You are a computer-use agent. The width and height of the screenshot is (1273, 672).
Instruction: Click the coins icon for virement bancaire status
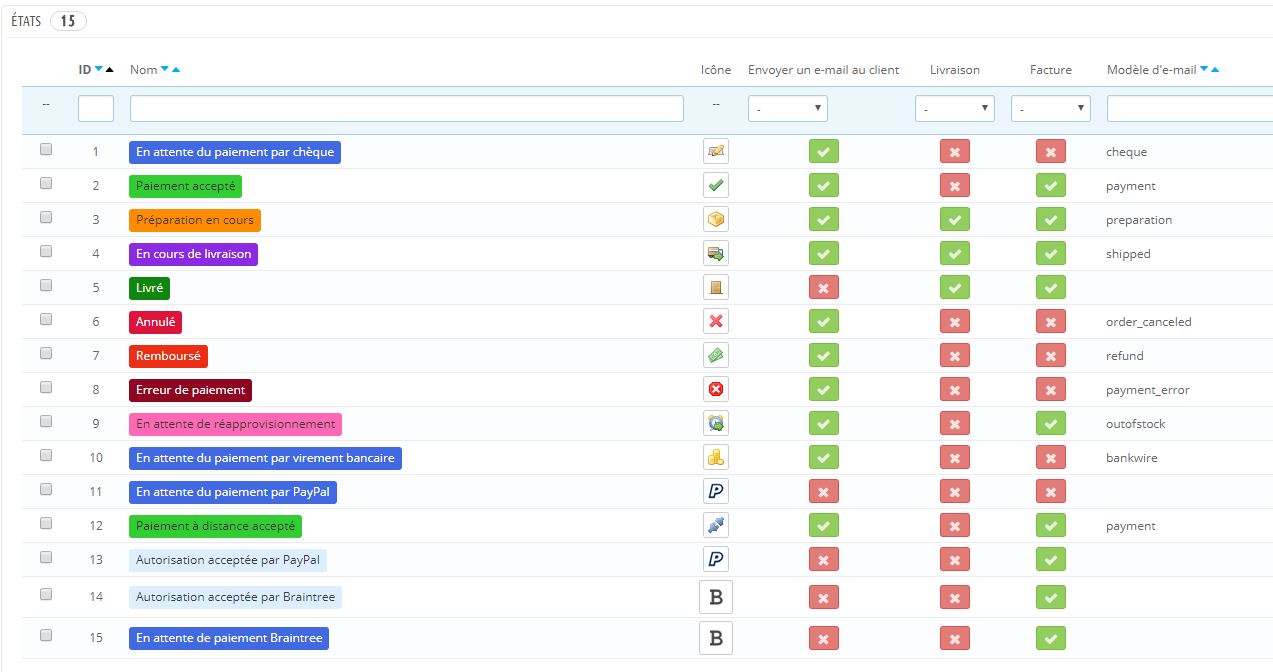pyautogui.click(x=716, y=458)
